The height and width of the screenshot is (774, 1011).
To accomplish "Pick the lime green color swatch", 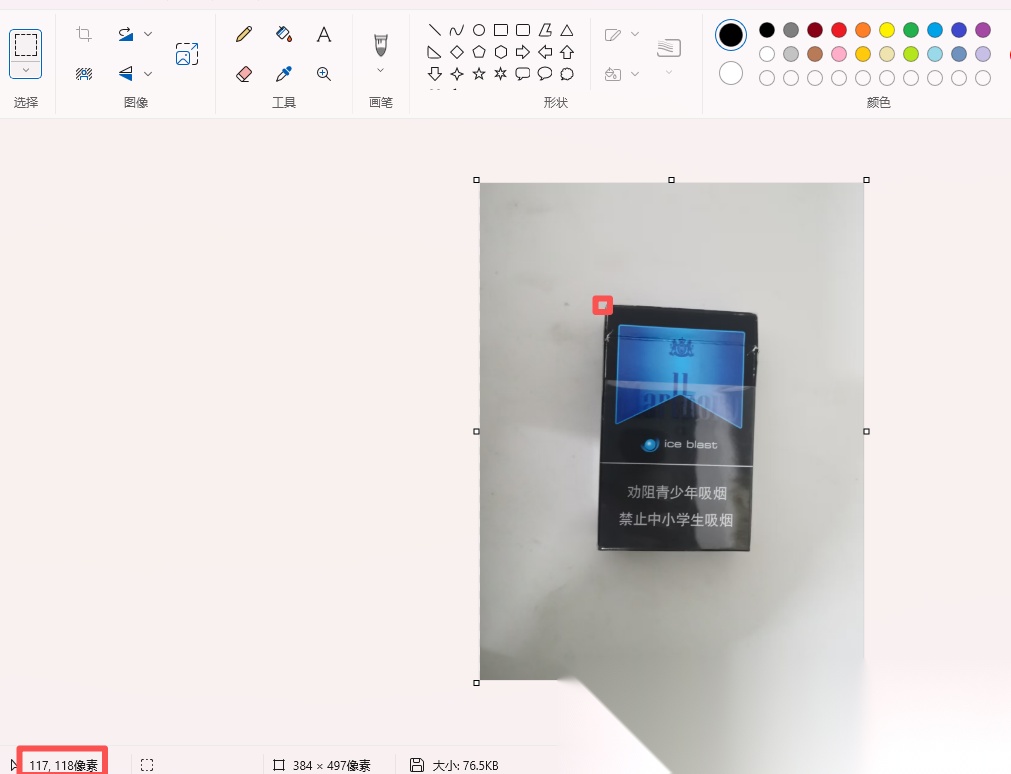I will (911, 54).
